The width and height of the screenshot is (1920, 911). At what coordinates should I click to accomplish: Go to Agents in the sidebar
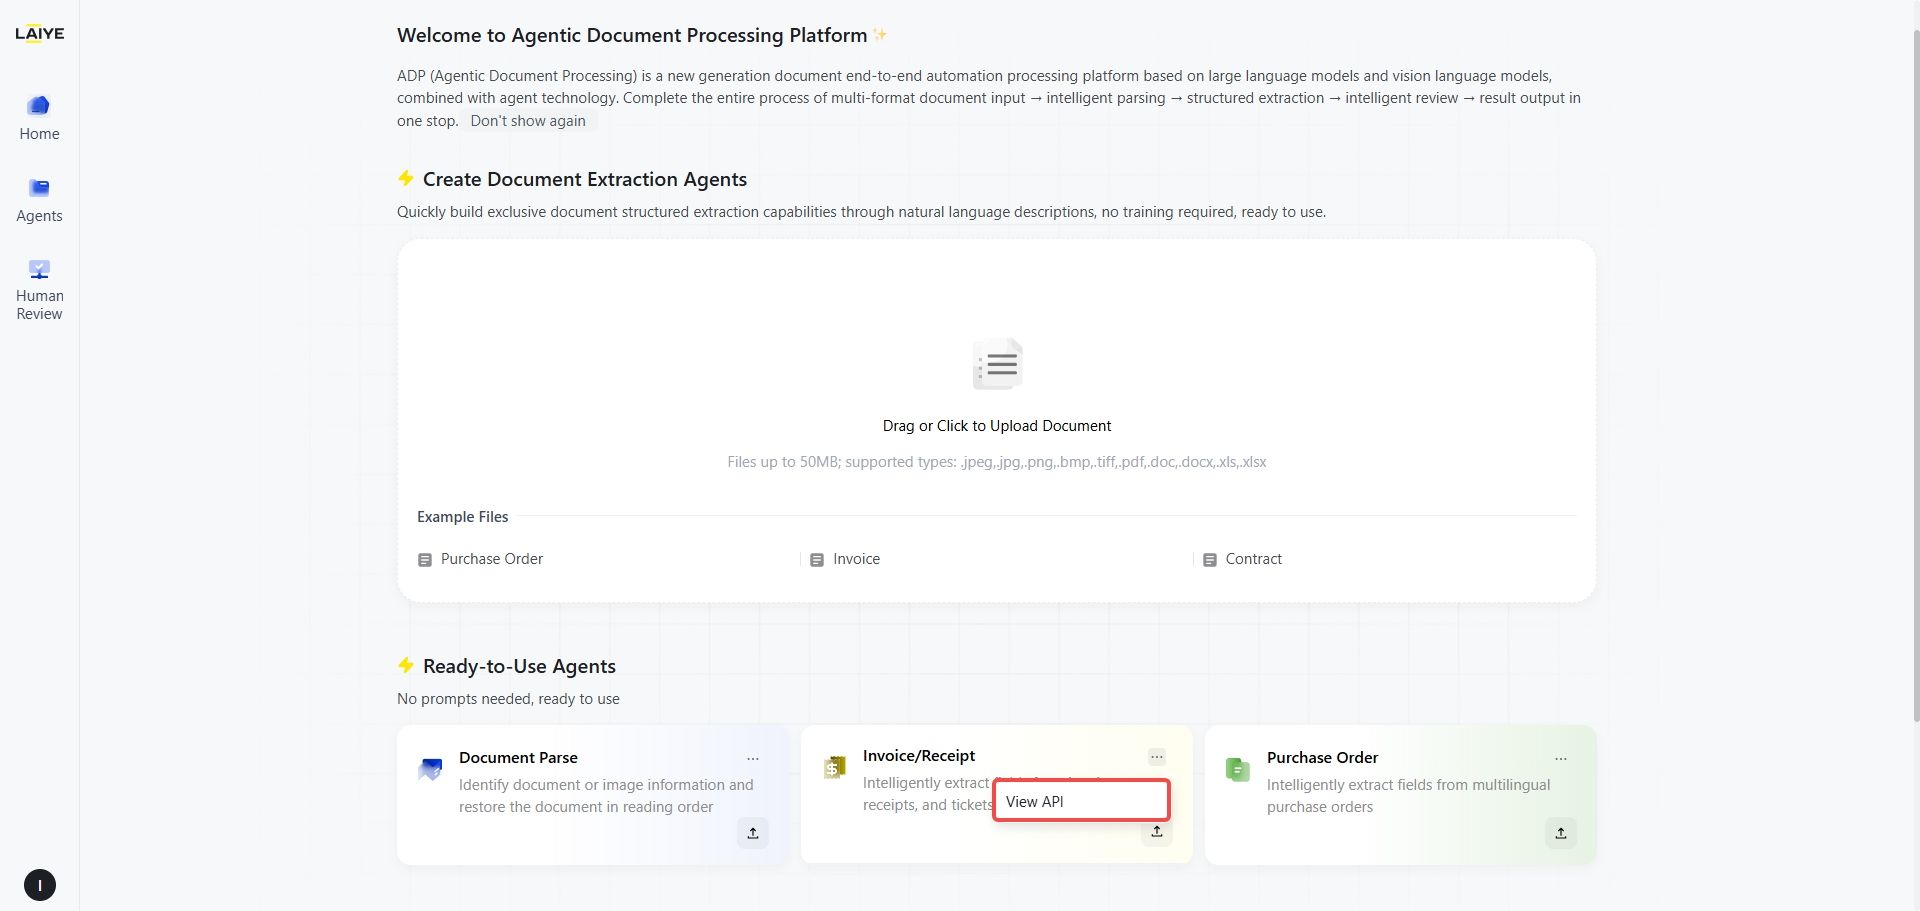pyautogui.click(x=39, y=200)
